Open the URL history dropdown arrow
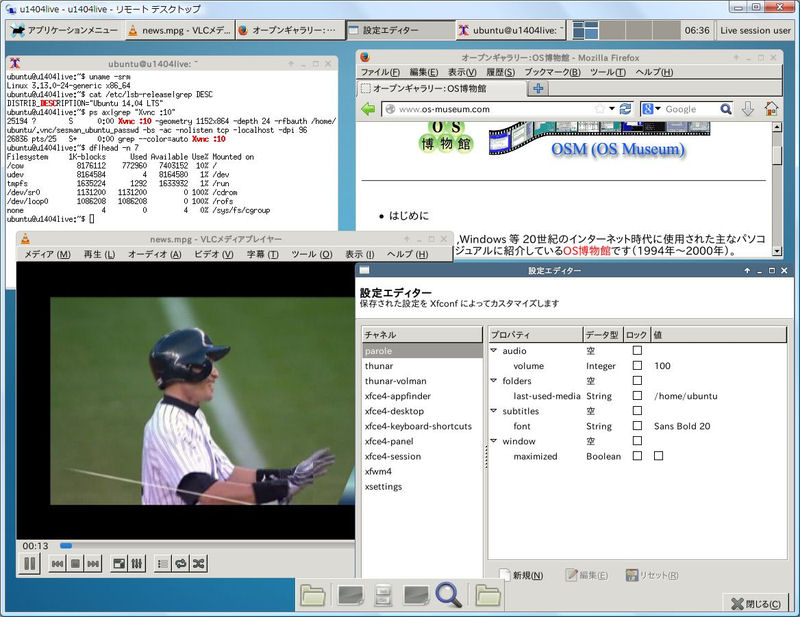800x617 pixels. [612, 109]
